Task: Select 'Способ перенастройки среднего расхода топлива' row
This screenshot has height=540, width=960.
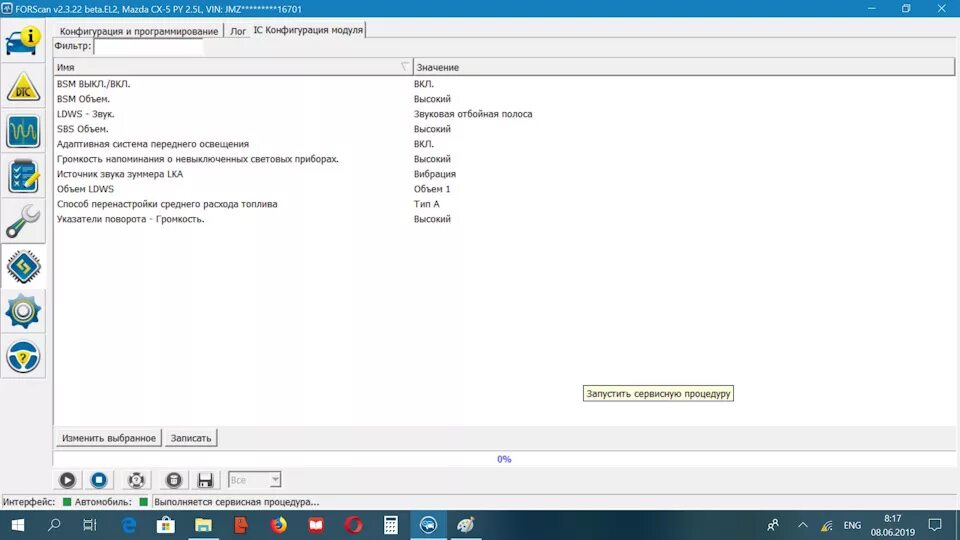Action: (x=504, y=204)
